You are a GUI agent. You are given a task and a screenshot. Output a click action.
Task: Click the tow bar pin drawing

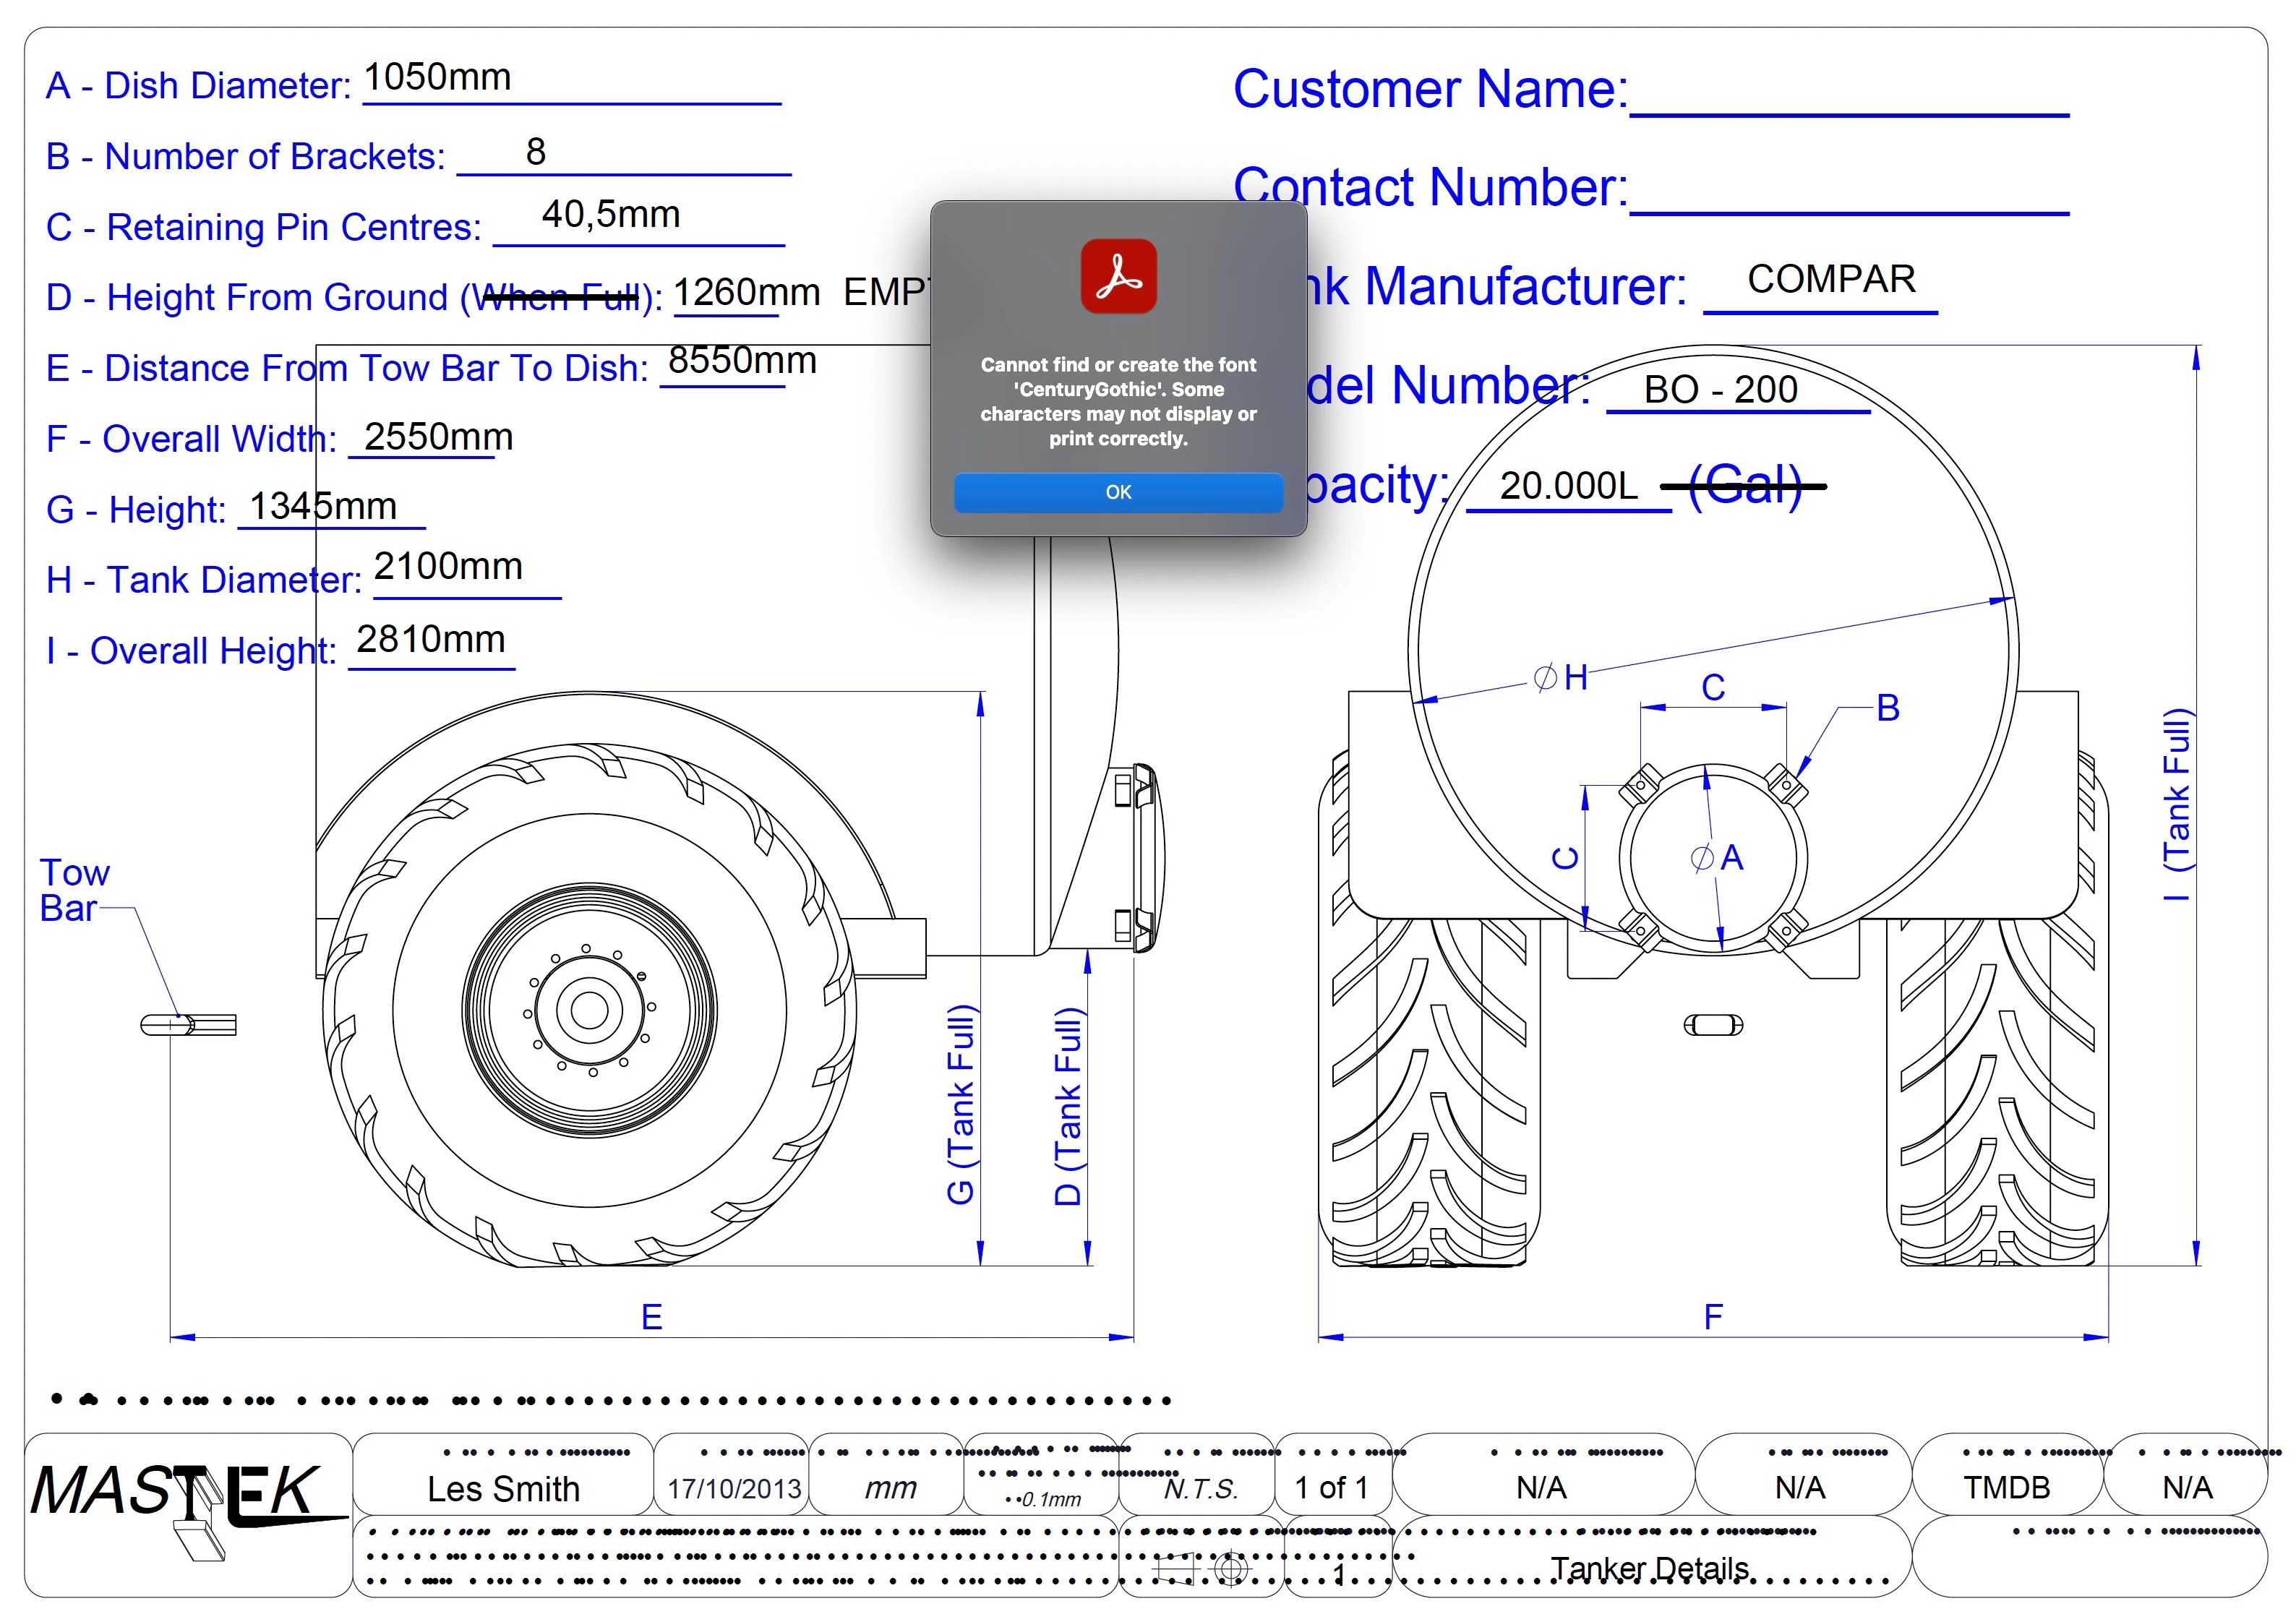click(x=188, y=1024)
